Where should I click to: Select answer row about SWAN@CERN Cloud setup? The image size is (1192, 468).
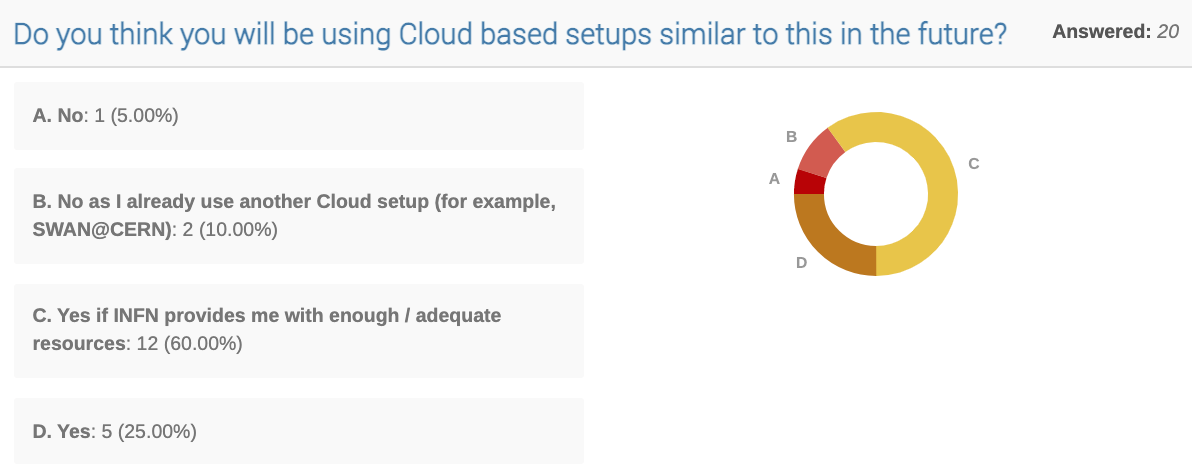(x=299, y=217)
